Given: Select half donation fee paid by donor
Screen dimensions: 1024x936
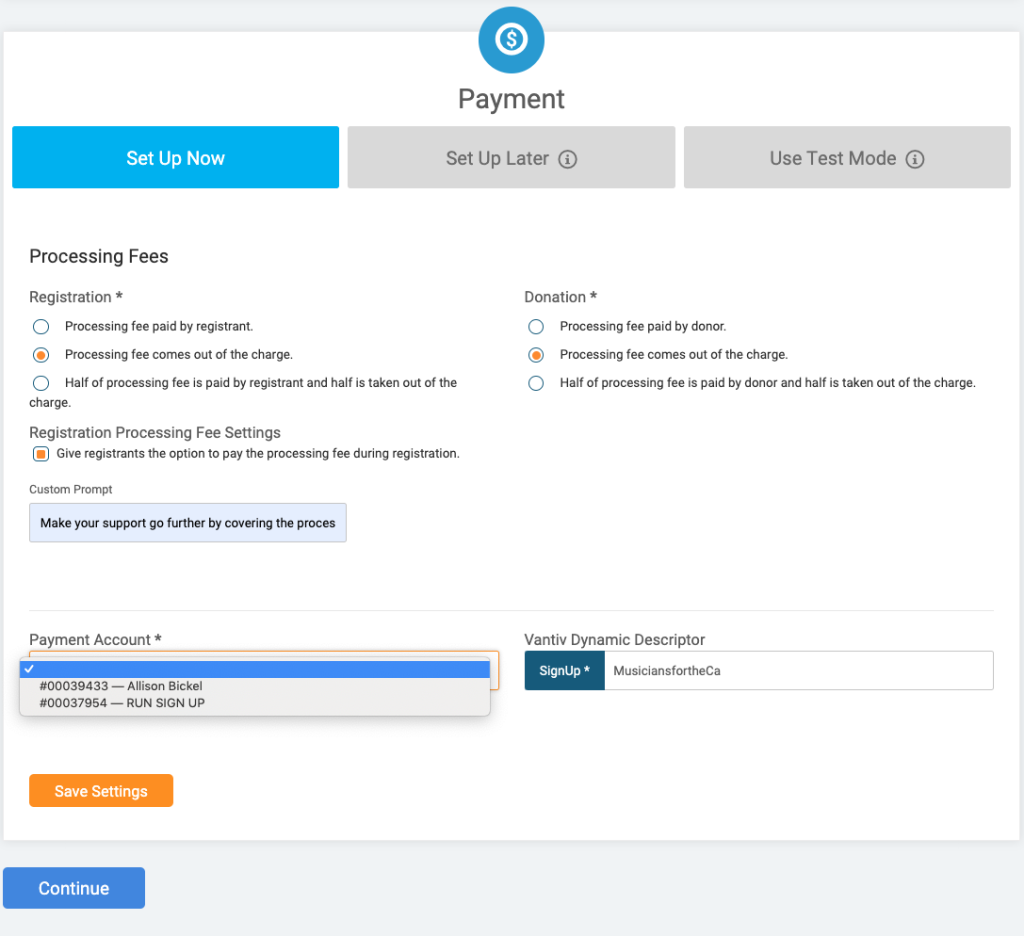Looking at the screenshot, I should tap(536, 383).
